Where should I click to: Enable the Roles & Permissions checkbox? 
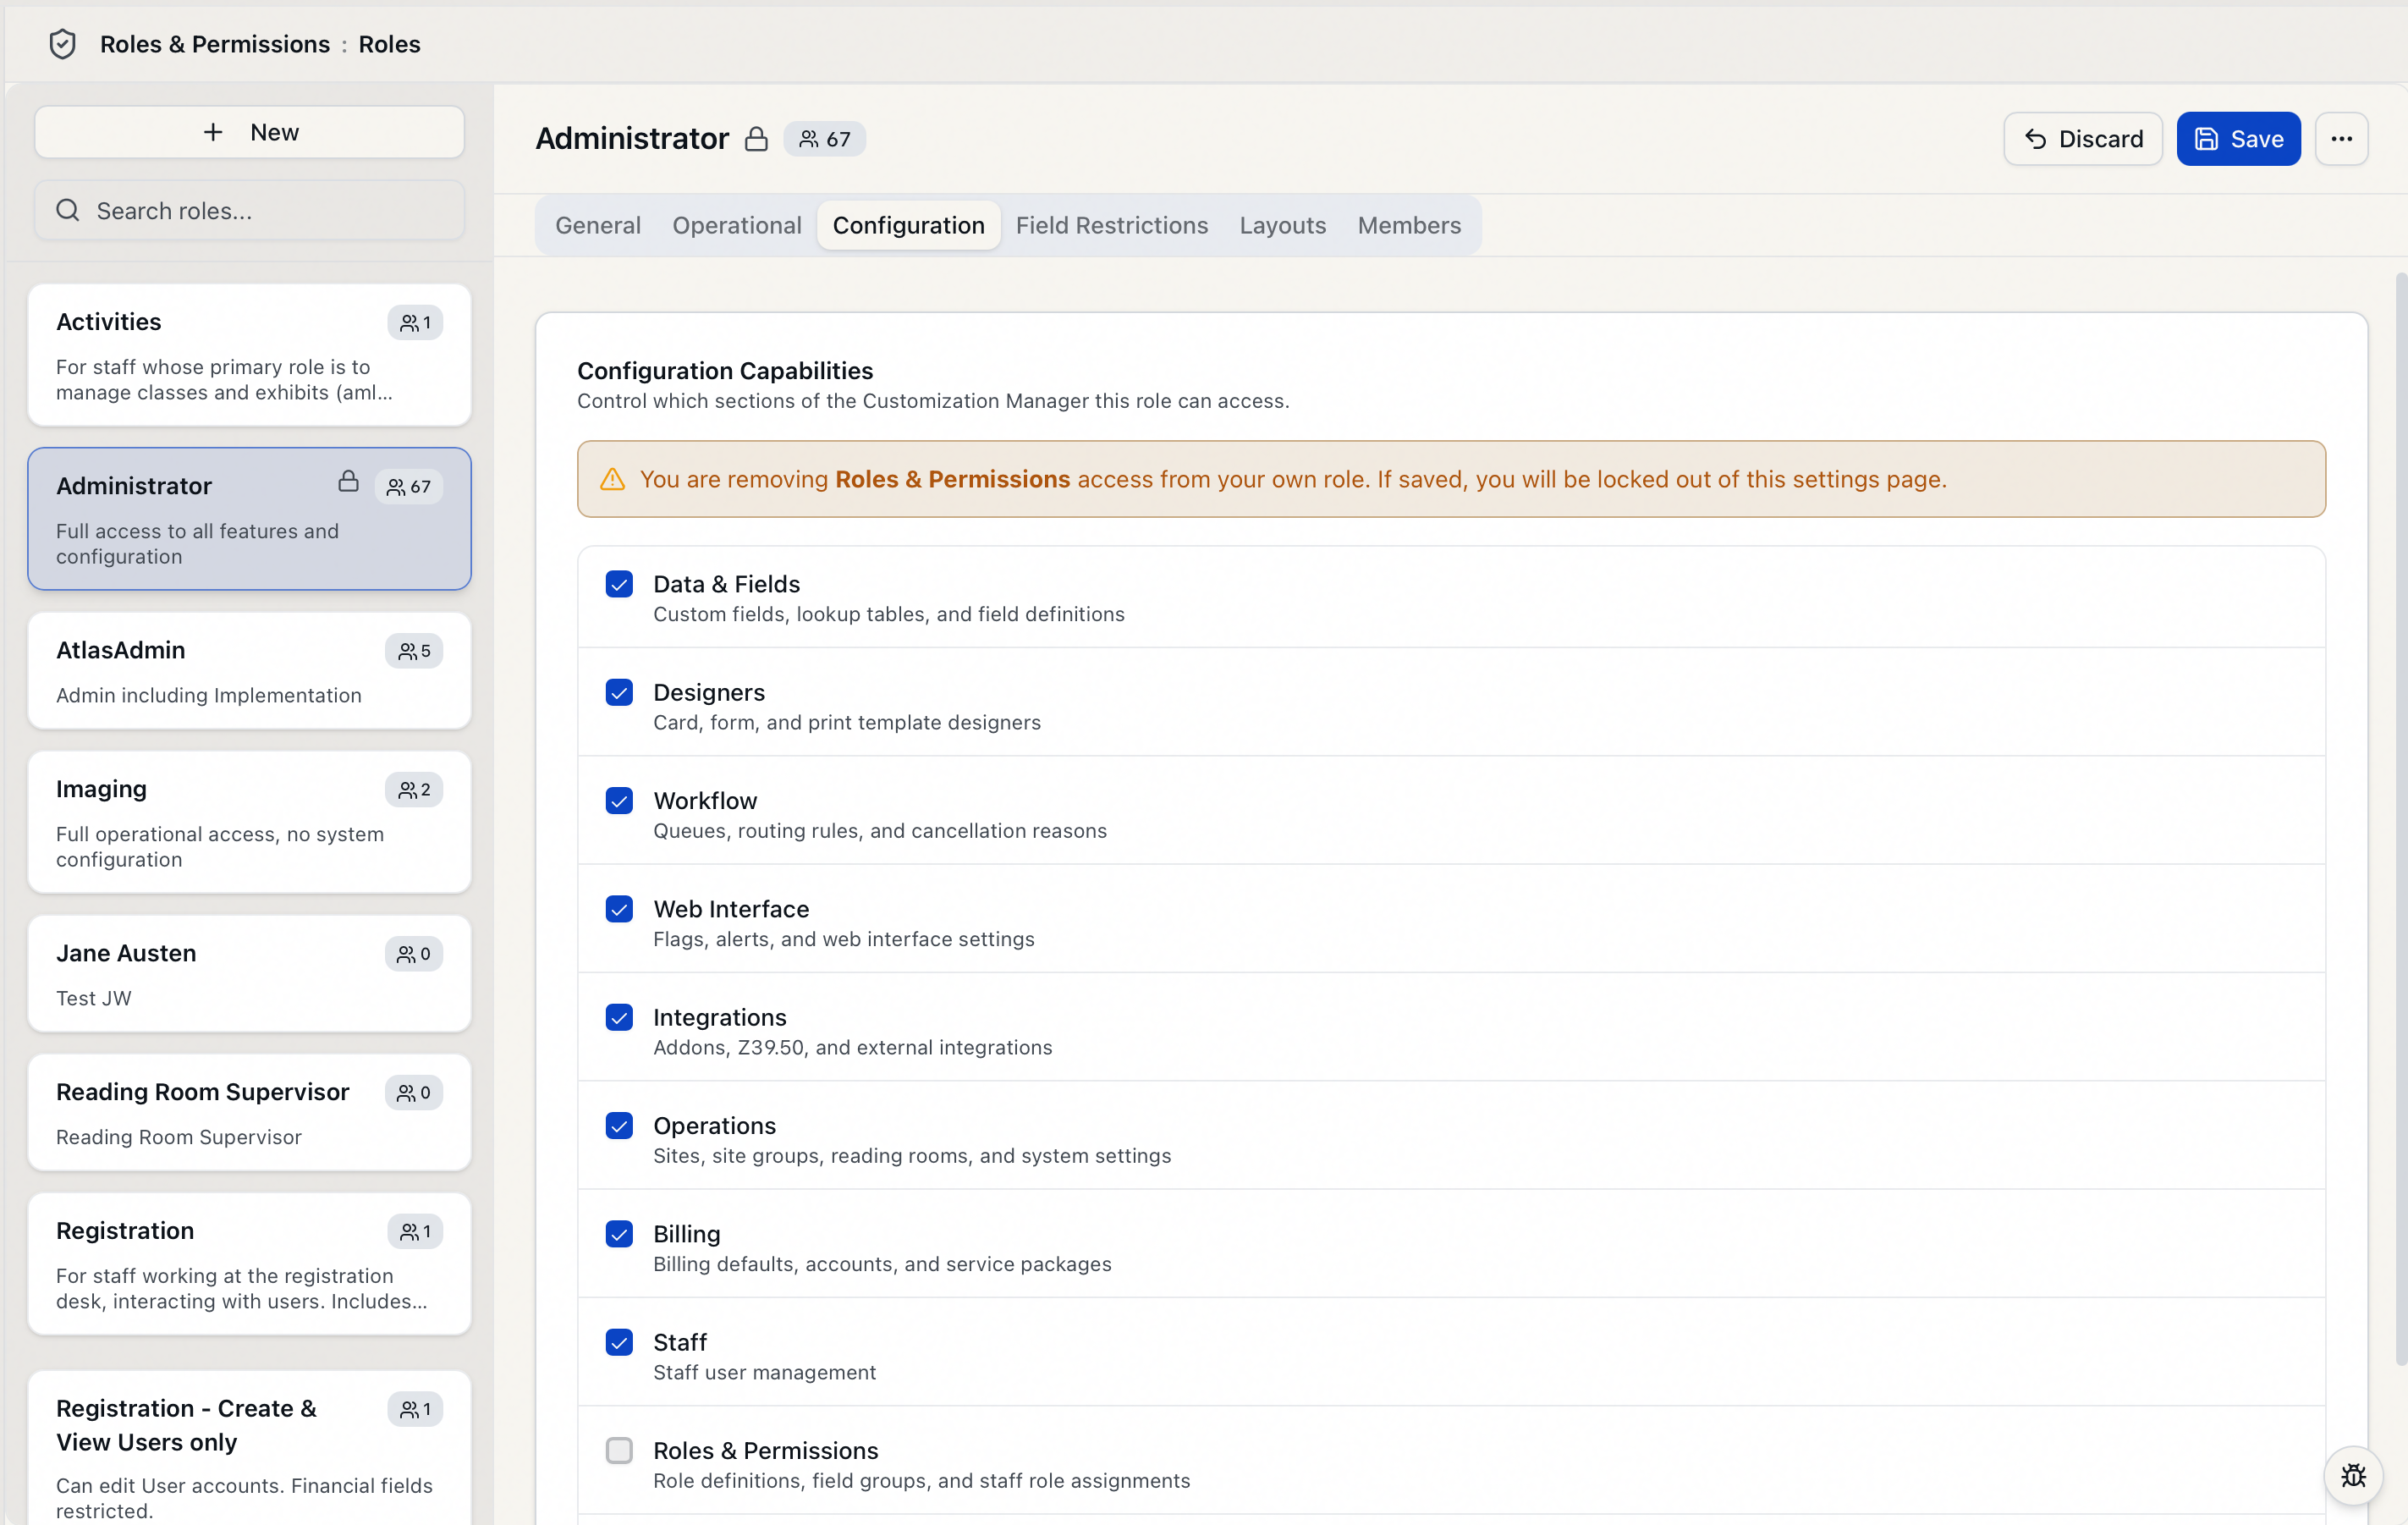[x=619, y=1451]
